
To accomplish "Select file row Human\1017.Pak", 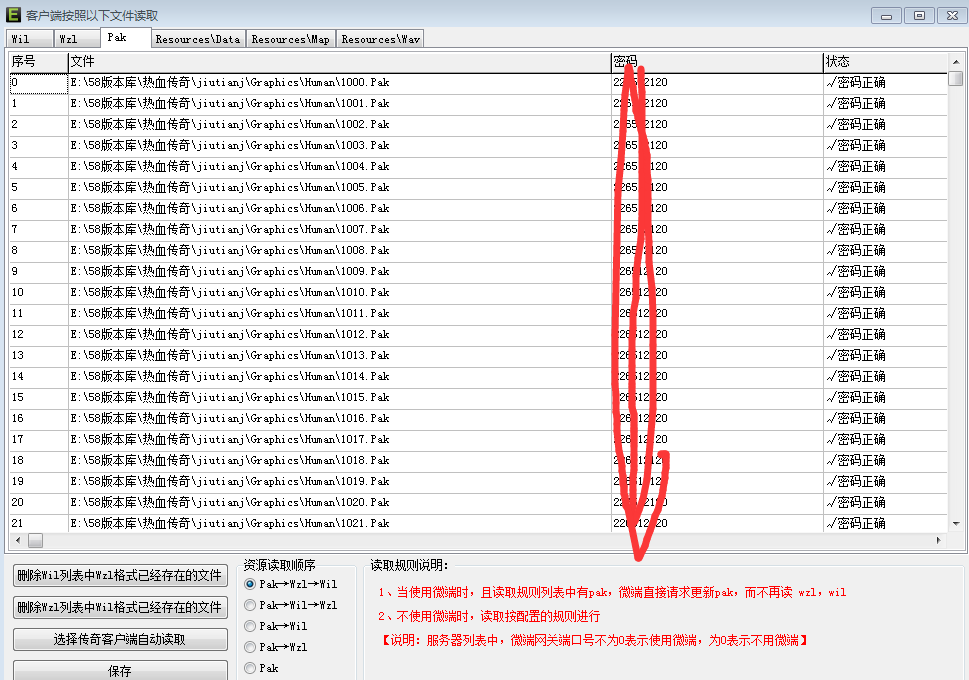I will pos(478,440).
